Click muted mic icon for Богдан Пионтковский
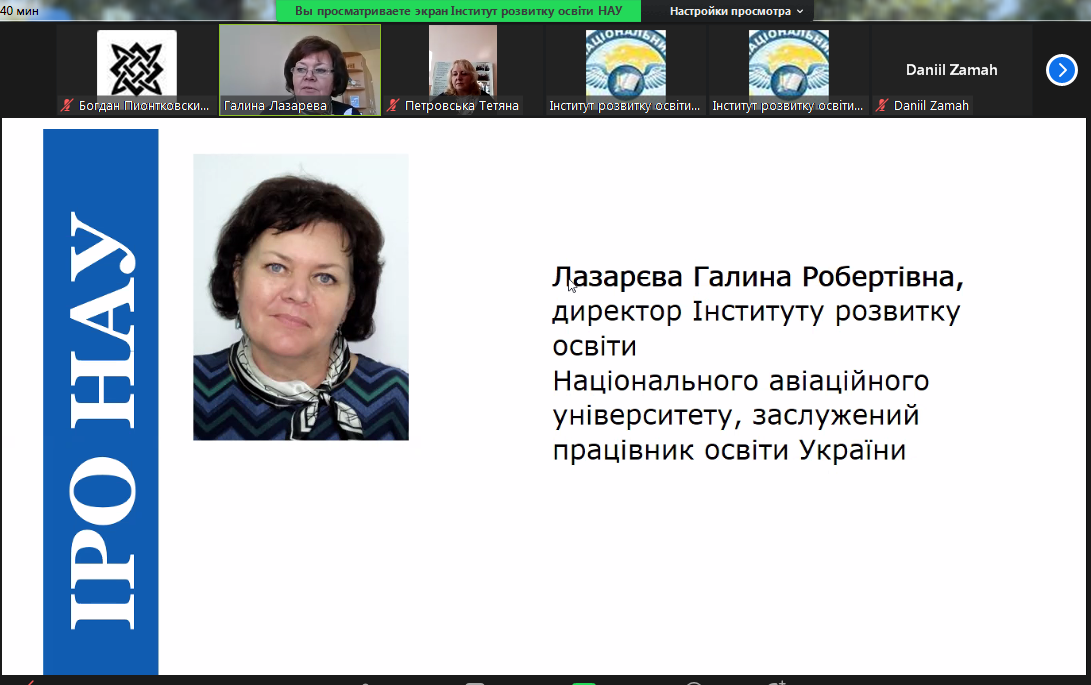 pyautogui.click(x=67, y=106)
